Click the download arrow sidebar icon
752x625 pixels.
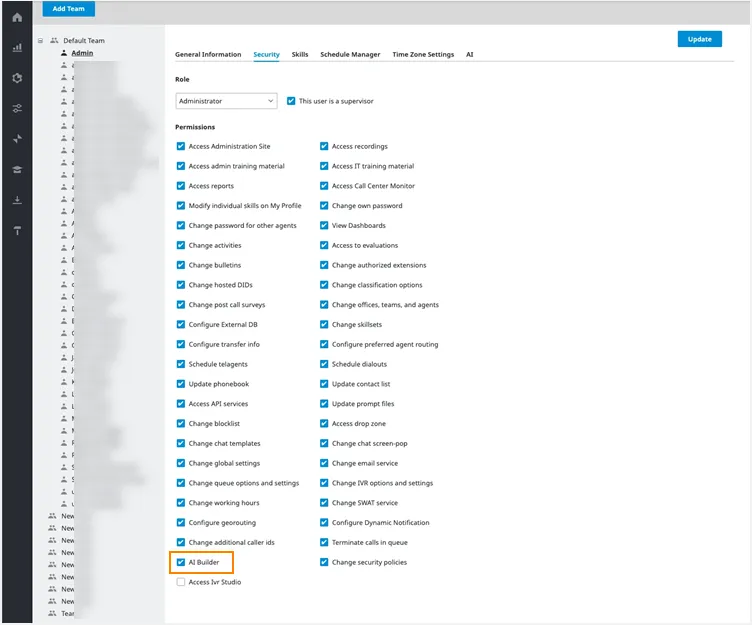point(17,200)
